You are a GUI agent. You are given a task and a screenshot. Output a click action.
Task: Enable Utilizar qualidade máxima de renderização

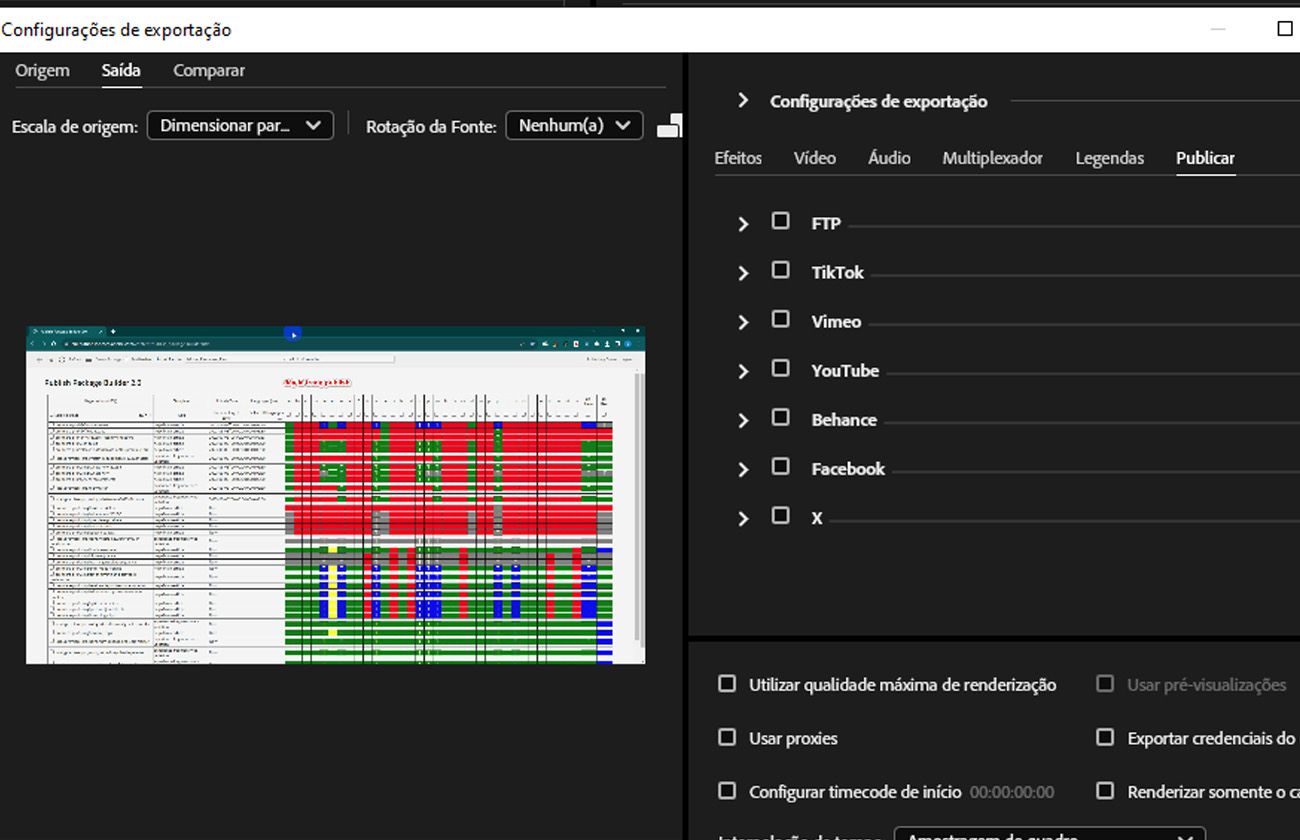tap(727, 684)
